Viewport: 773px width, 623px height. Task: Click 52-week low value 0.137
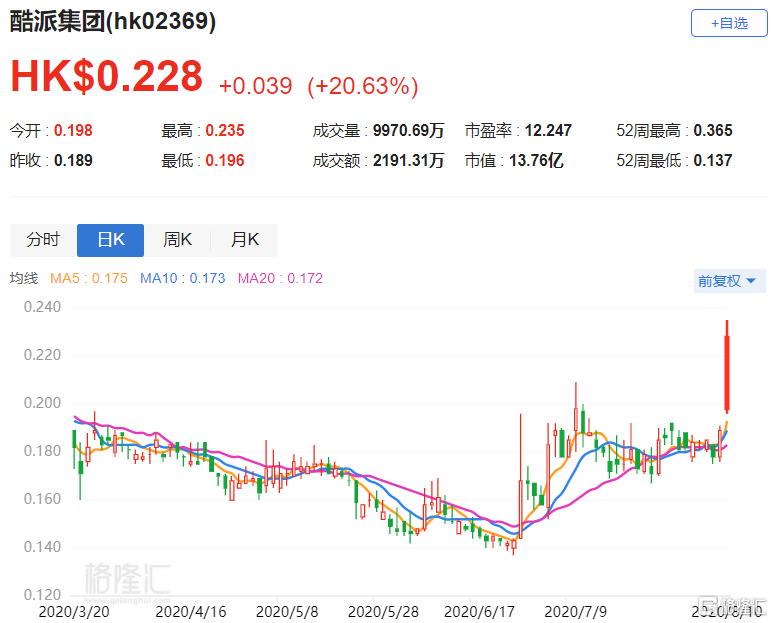click(x=713, y=161)
